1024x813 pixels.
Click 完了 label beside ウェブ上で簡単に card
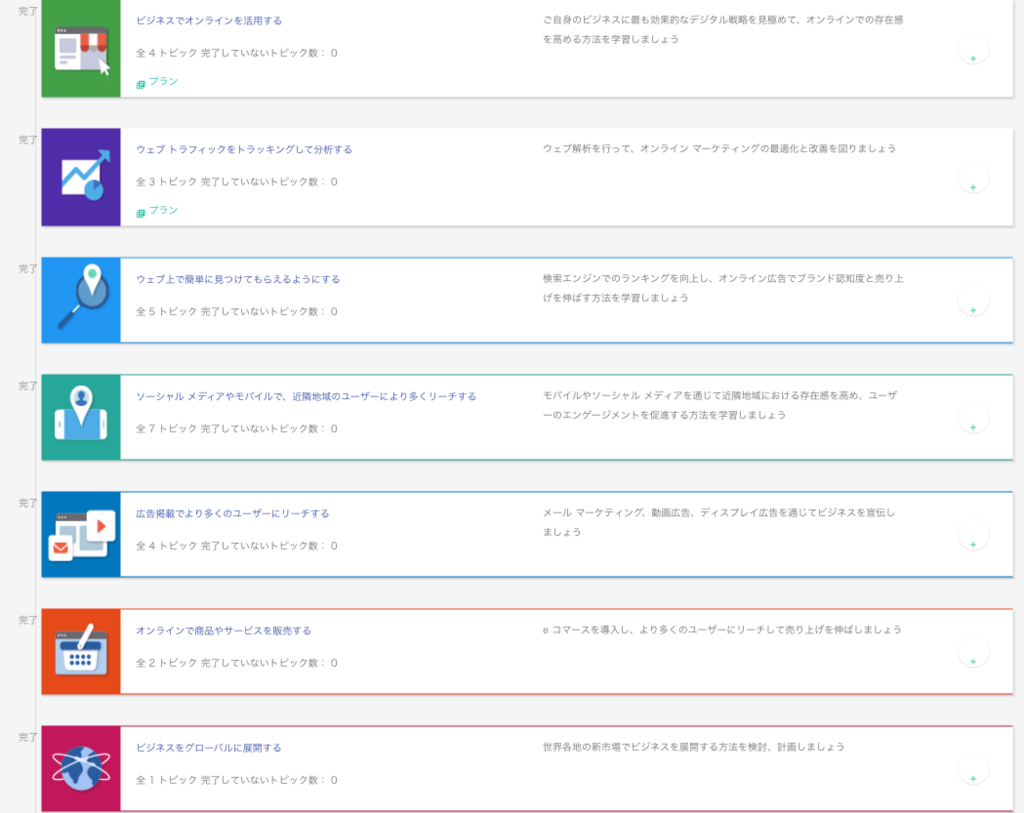coord(28,268)
